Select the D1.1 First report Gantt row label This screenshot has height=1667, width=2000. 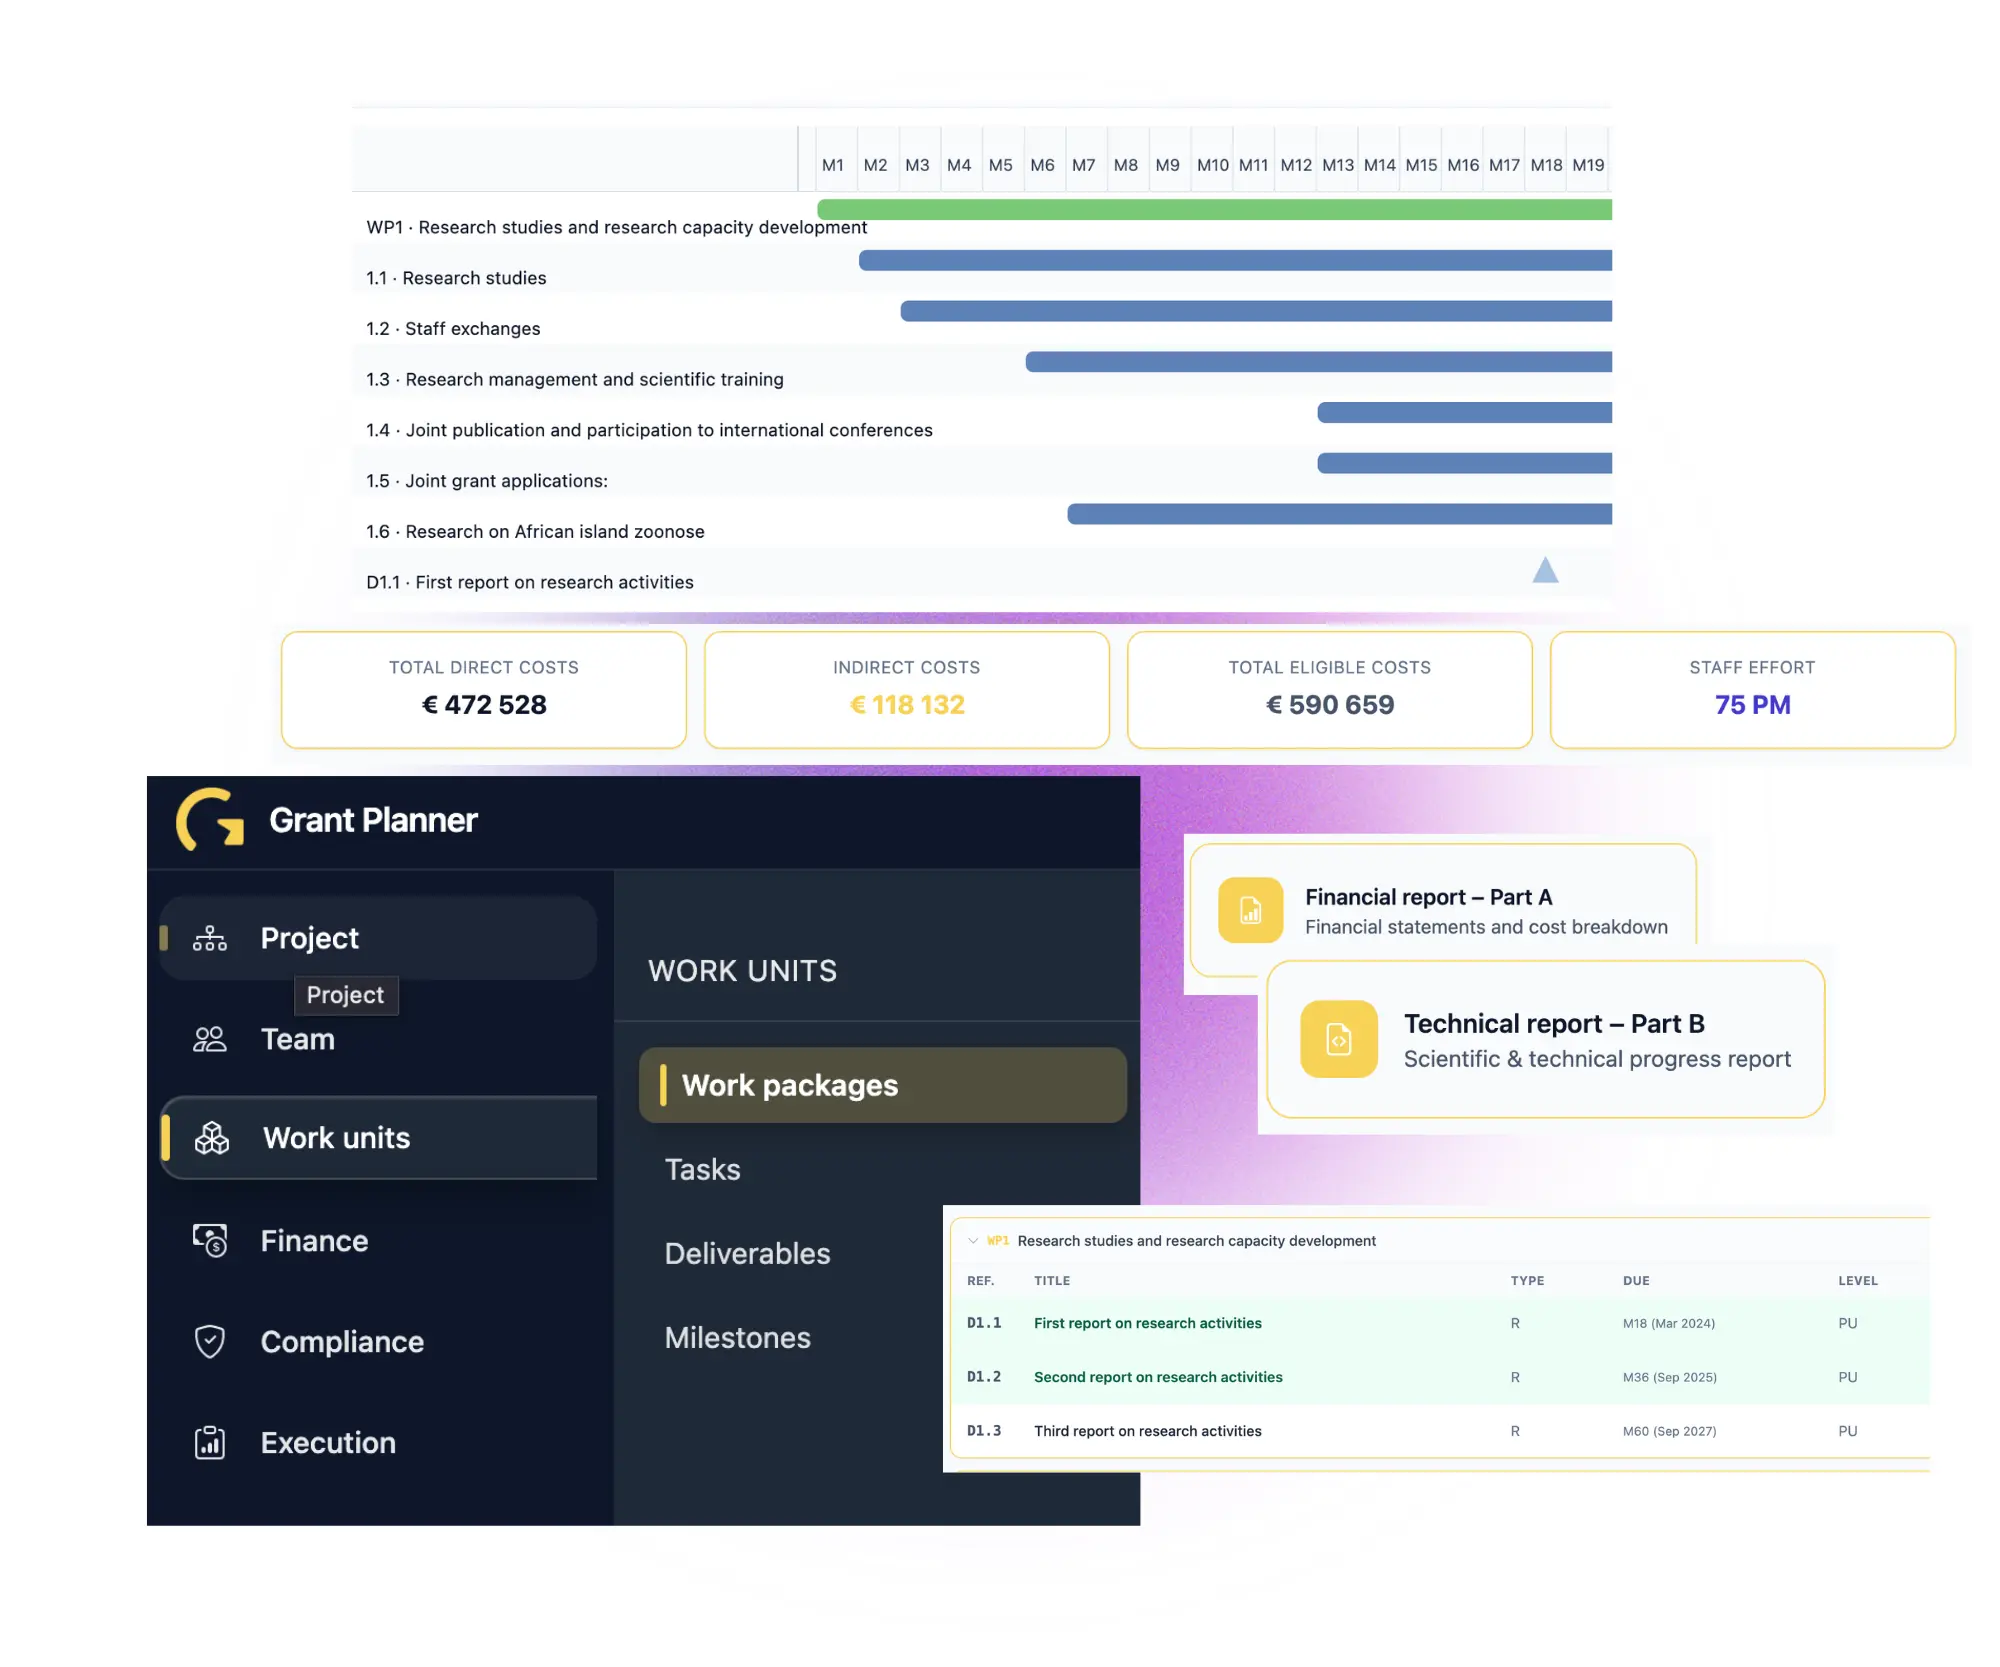pos(530,583)
